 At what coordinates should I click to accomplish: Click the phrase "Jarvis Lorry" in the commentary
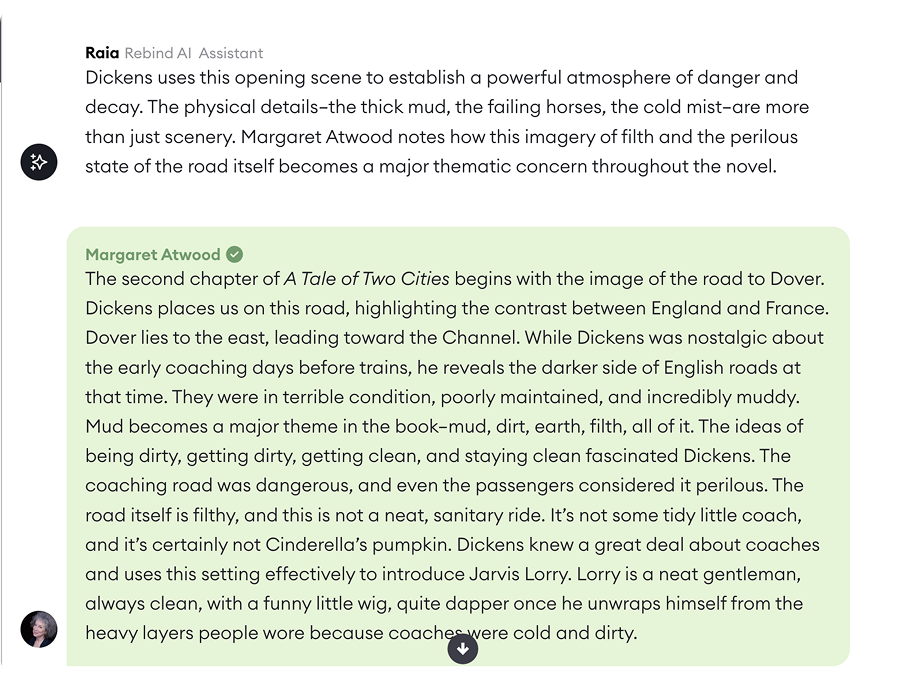pos(519,574)
